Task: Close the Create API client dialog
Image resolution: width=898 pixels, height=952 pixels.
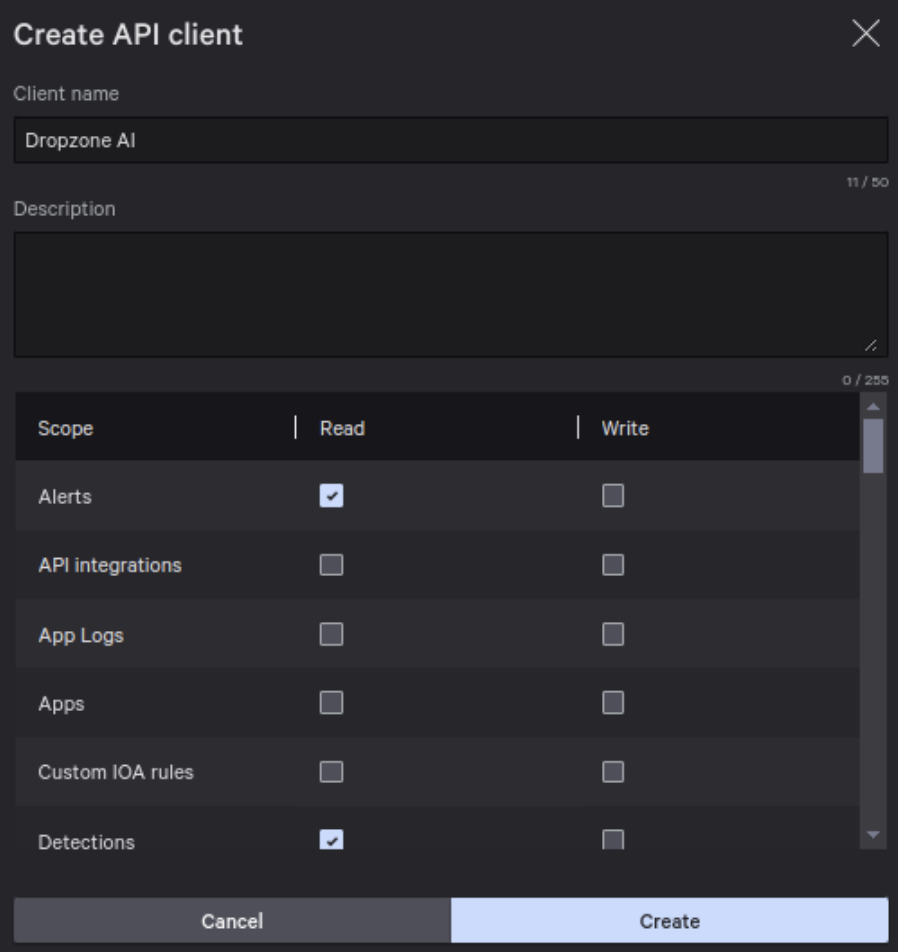Action: coord(865,34)
